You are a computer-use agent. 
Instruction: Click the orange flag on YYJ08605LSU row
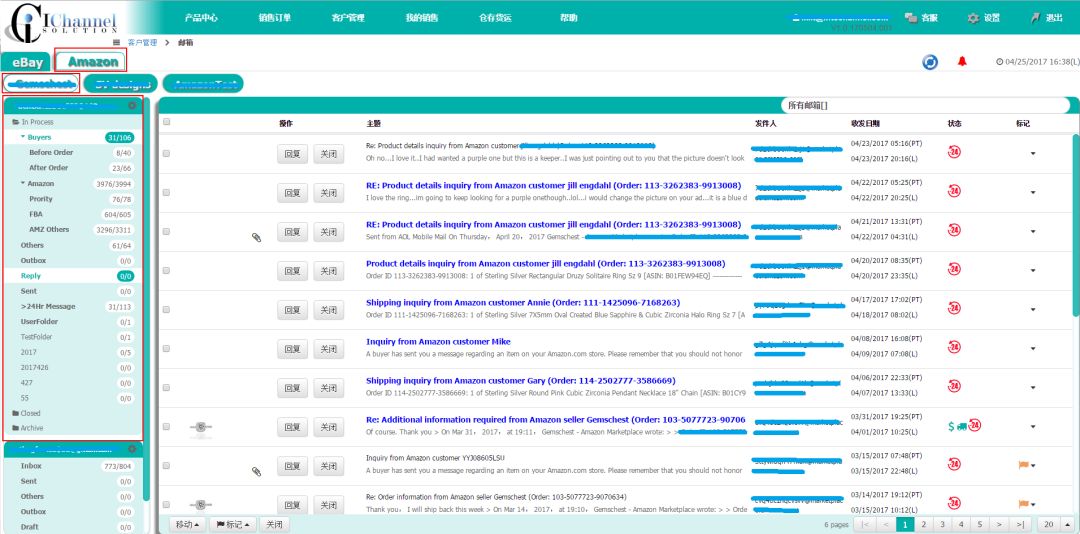tap(1023, 465)
